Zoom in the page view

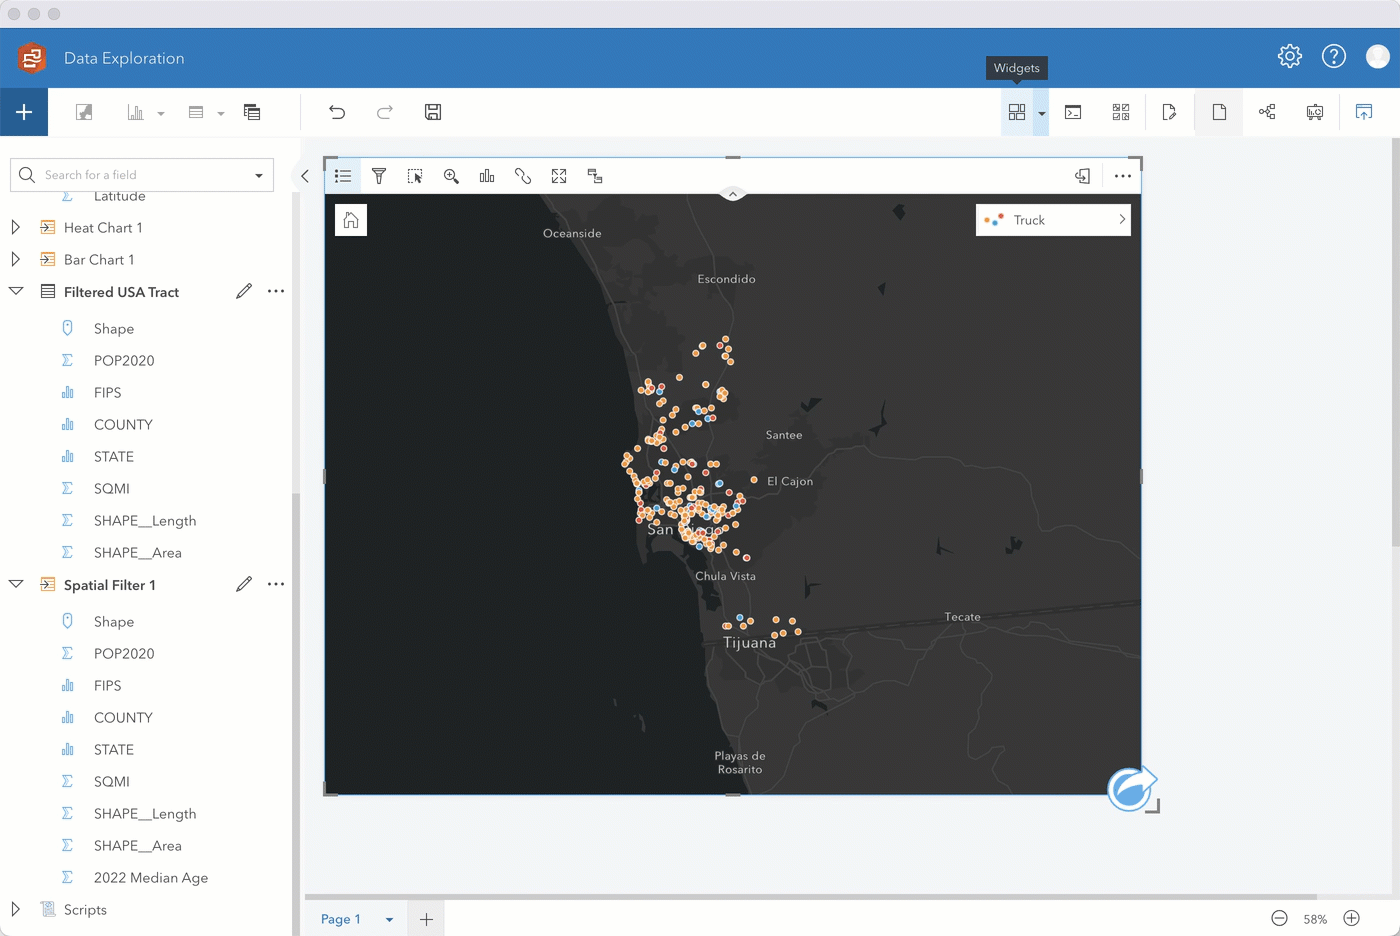point(1351,918)
